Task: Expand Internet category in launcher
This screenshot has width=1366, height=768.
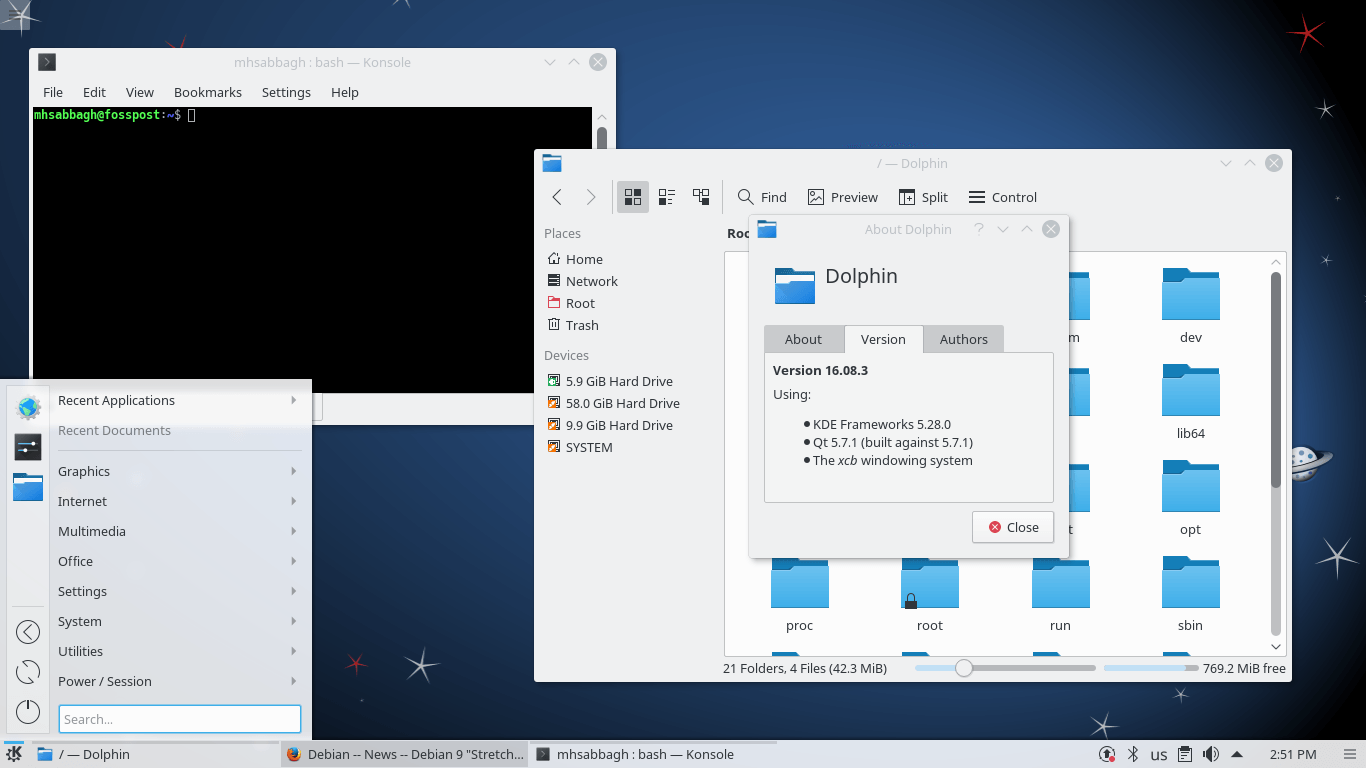Action: tap(178, 501)
